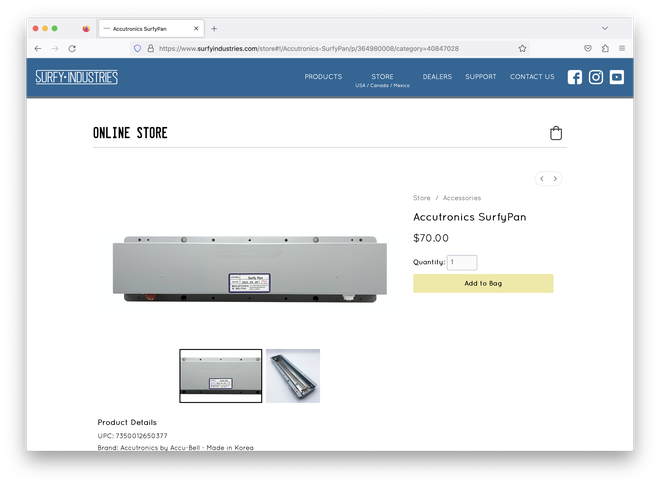Click the site security padlock icon

(150, 48)
